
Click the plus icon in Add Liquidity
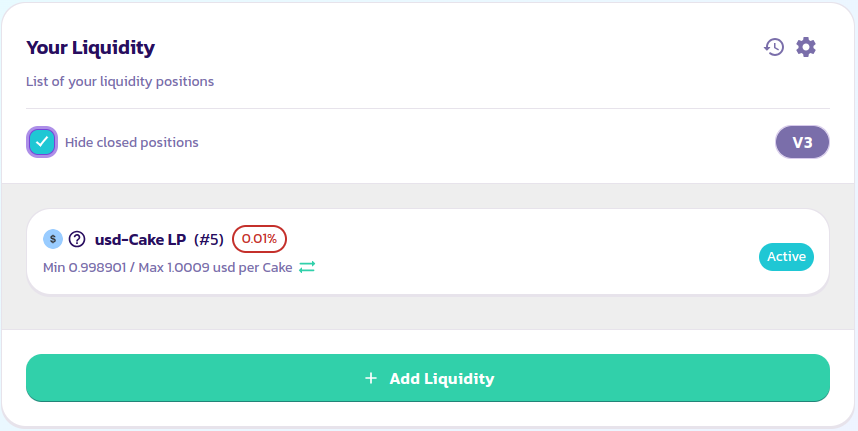(x=370, y=378)
